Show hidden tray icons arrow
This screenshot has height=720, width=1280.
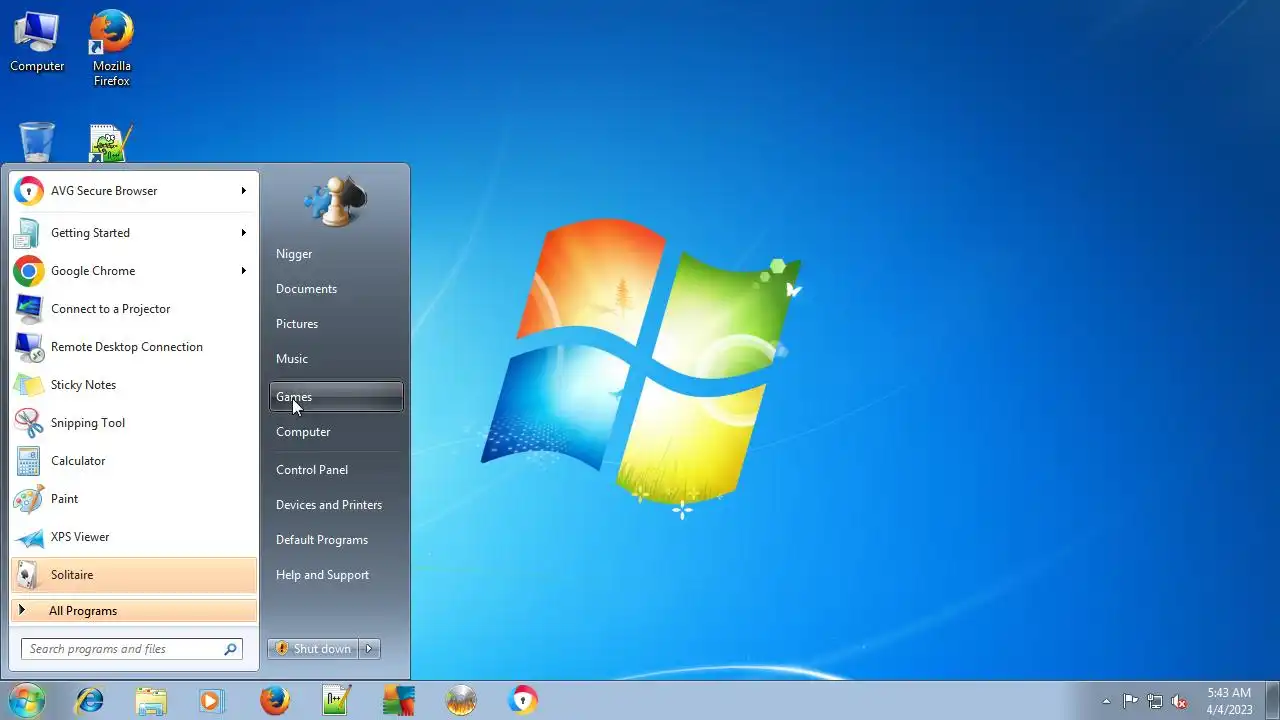click(1106, 701)
